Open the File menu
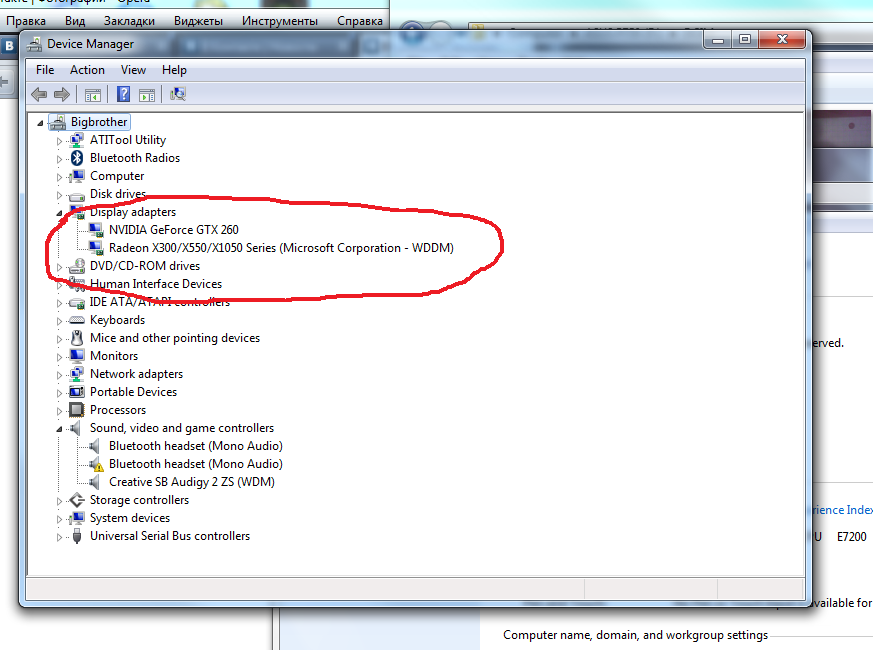 [45, 70]
